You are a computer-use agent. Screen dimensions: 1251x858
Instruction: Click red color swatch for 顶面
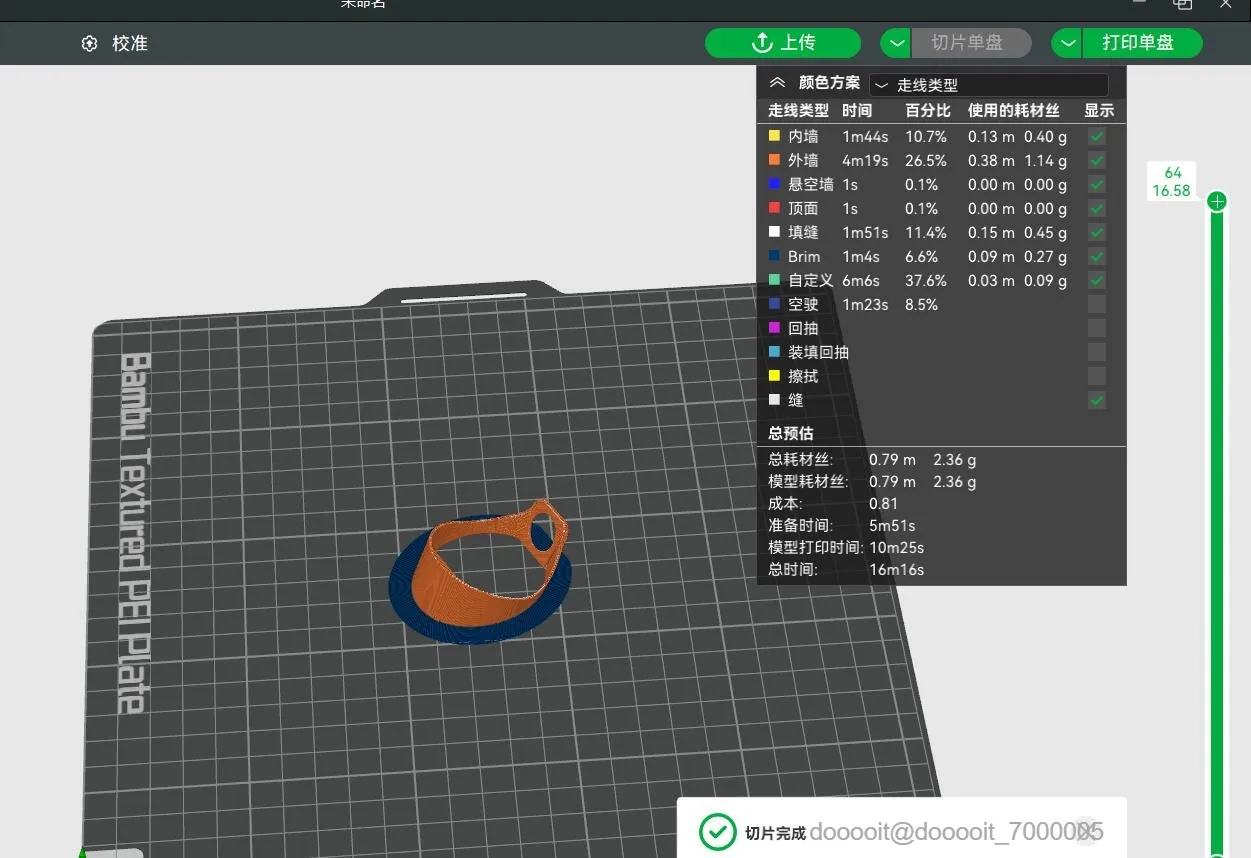774,207
